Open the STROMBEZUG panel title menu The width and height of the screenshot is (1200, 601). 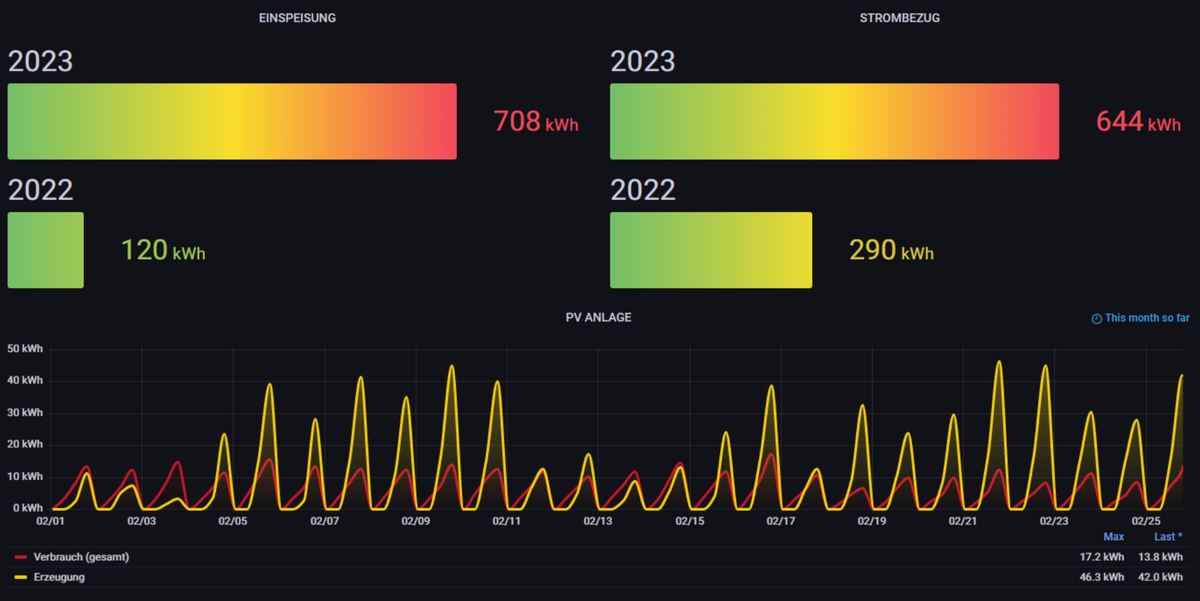pos(900,18)
